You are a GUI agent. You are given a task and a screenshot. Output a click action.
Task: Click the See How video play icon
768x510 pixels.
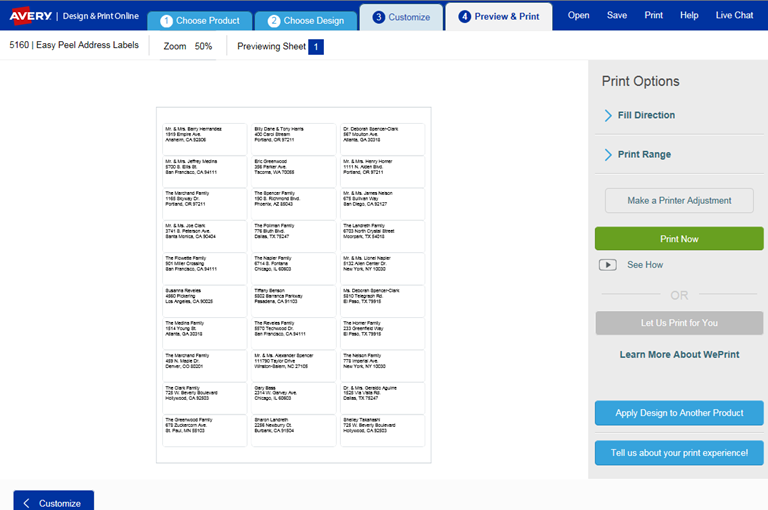click(607, 265)
